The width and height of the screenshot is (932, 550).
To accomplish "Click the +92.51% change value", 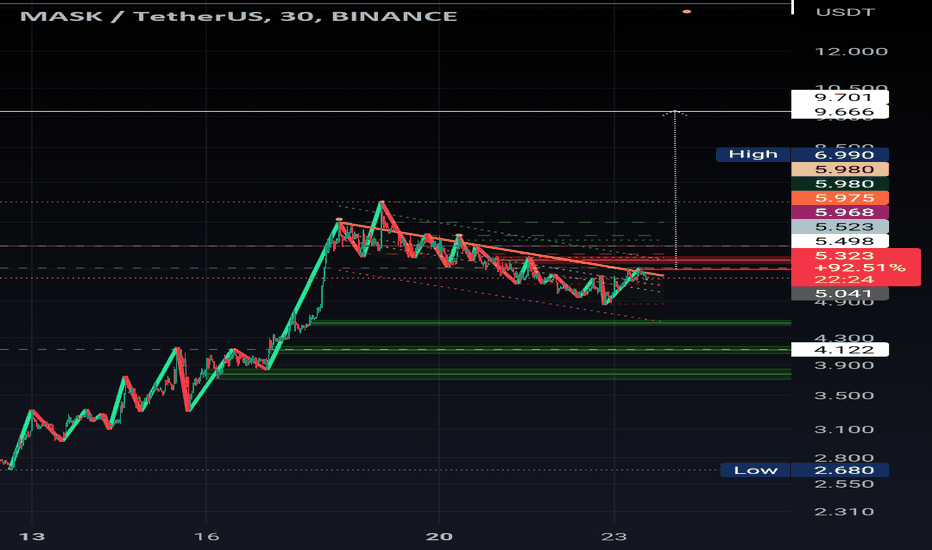I will [x=860, y=268].
